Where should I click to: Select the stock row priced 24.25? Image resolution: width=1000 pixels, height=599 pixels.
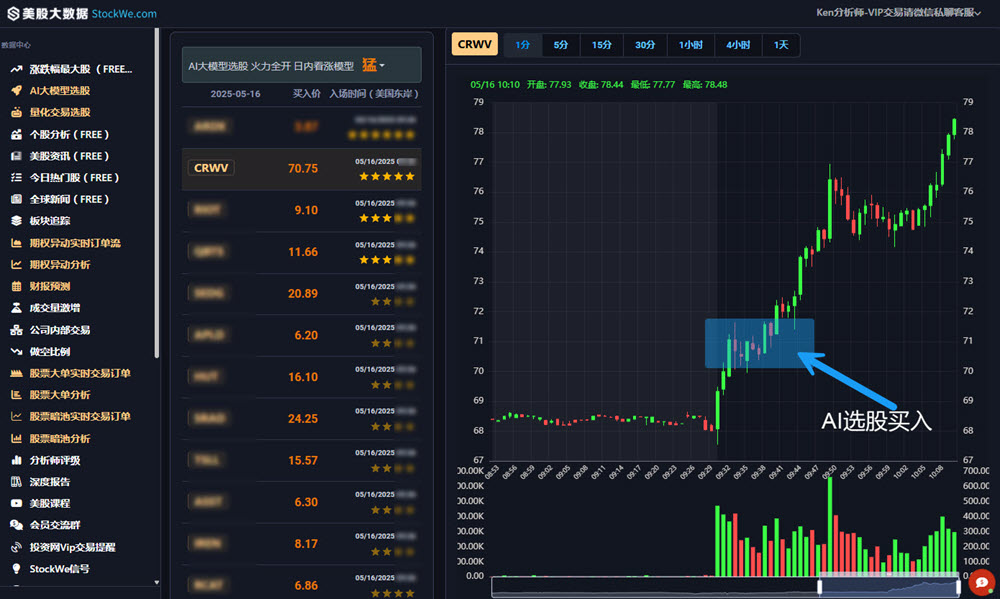[302, 419]
